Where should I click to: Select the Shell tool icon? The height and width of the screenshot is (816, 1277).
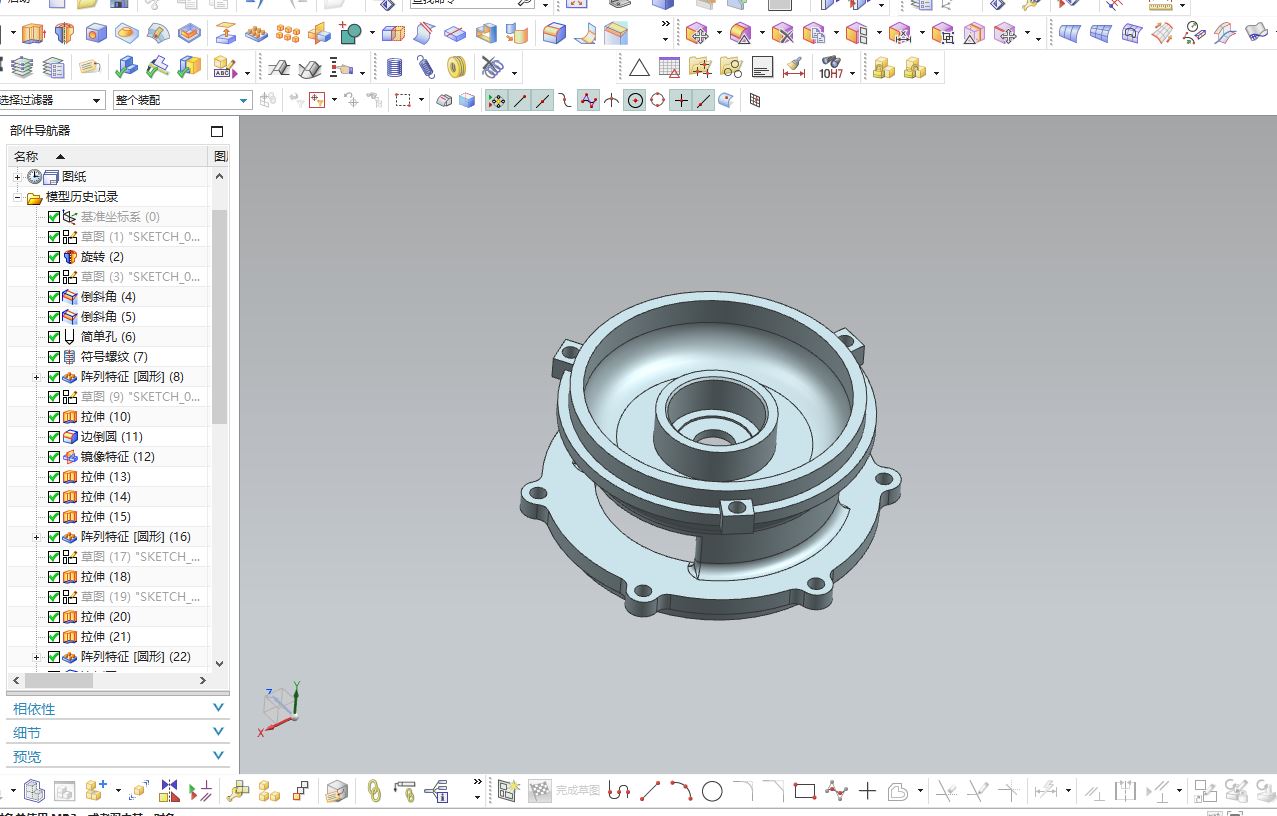[486, 34]
